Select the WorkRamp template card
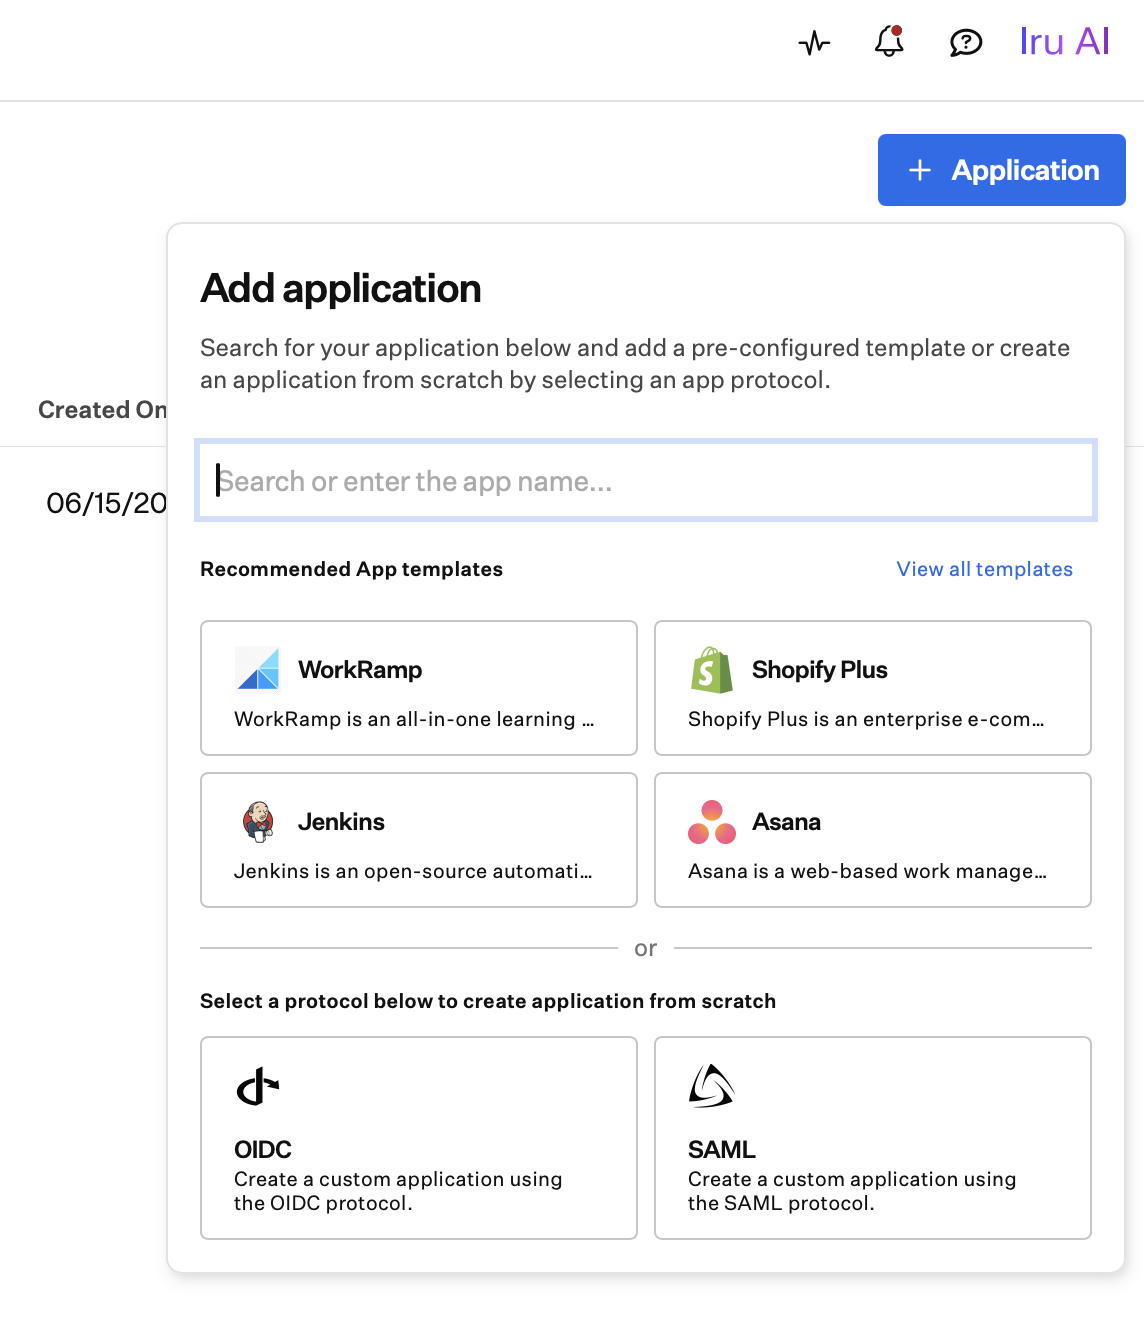This screenshot has width=1144, height=1330. [419, 688]
